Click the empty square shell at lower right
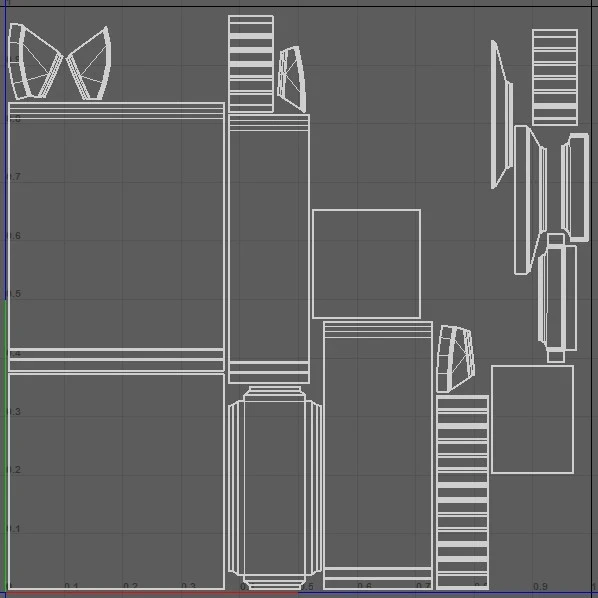The height and width of the screenshot is (598, 598). (532, 419)
